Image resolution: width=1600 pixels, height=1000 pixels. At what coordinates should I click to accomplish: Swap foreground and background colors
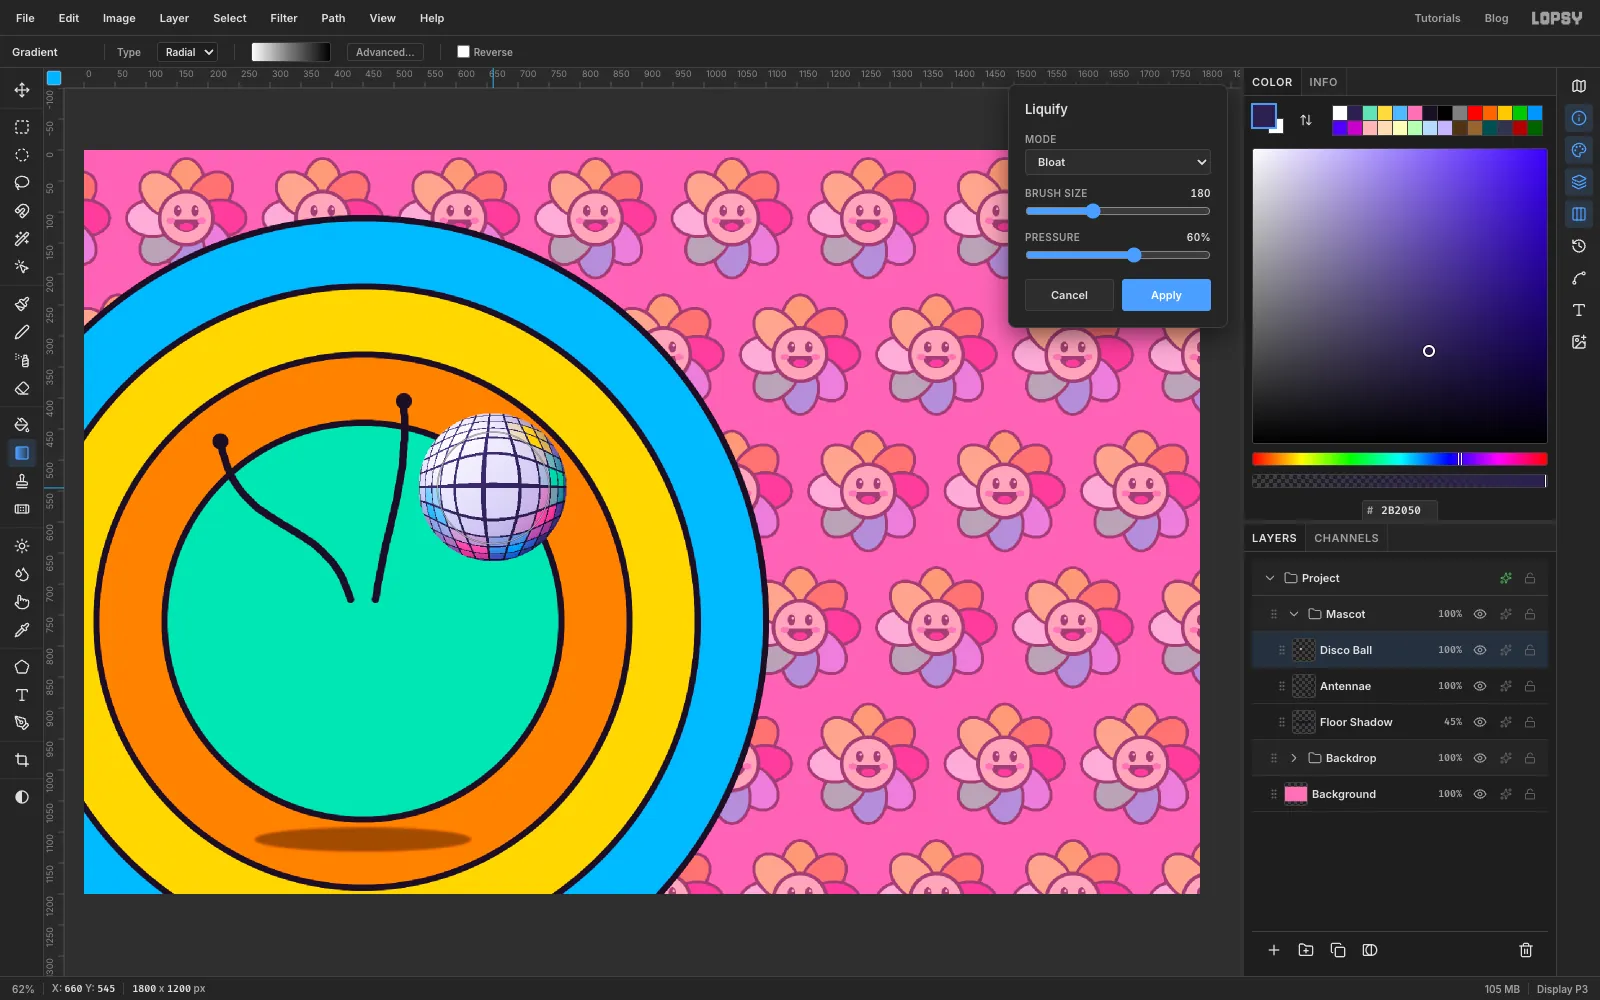tap(1306, 120)
